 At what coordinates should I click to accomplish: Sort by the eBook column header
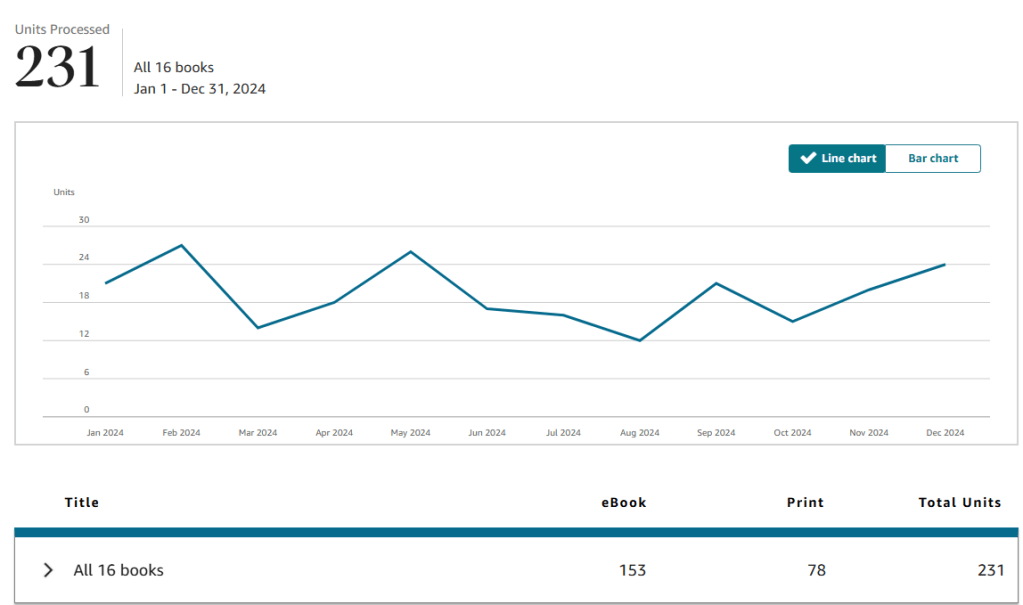coord(623,502)
